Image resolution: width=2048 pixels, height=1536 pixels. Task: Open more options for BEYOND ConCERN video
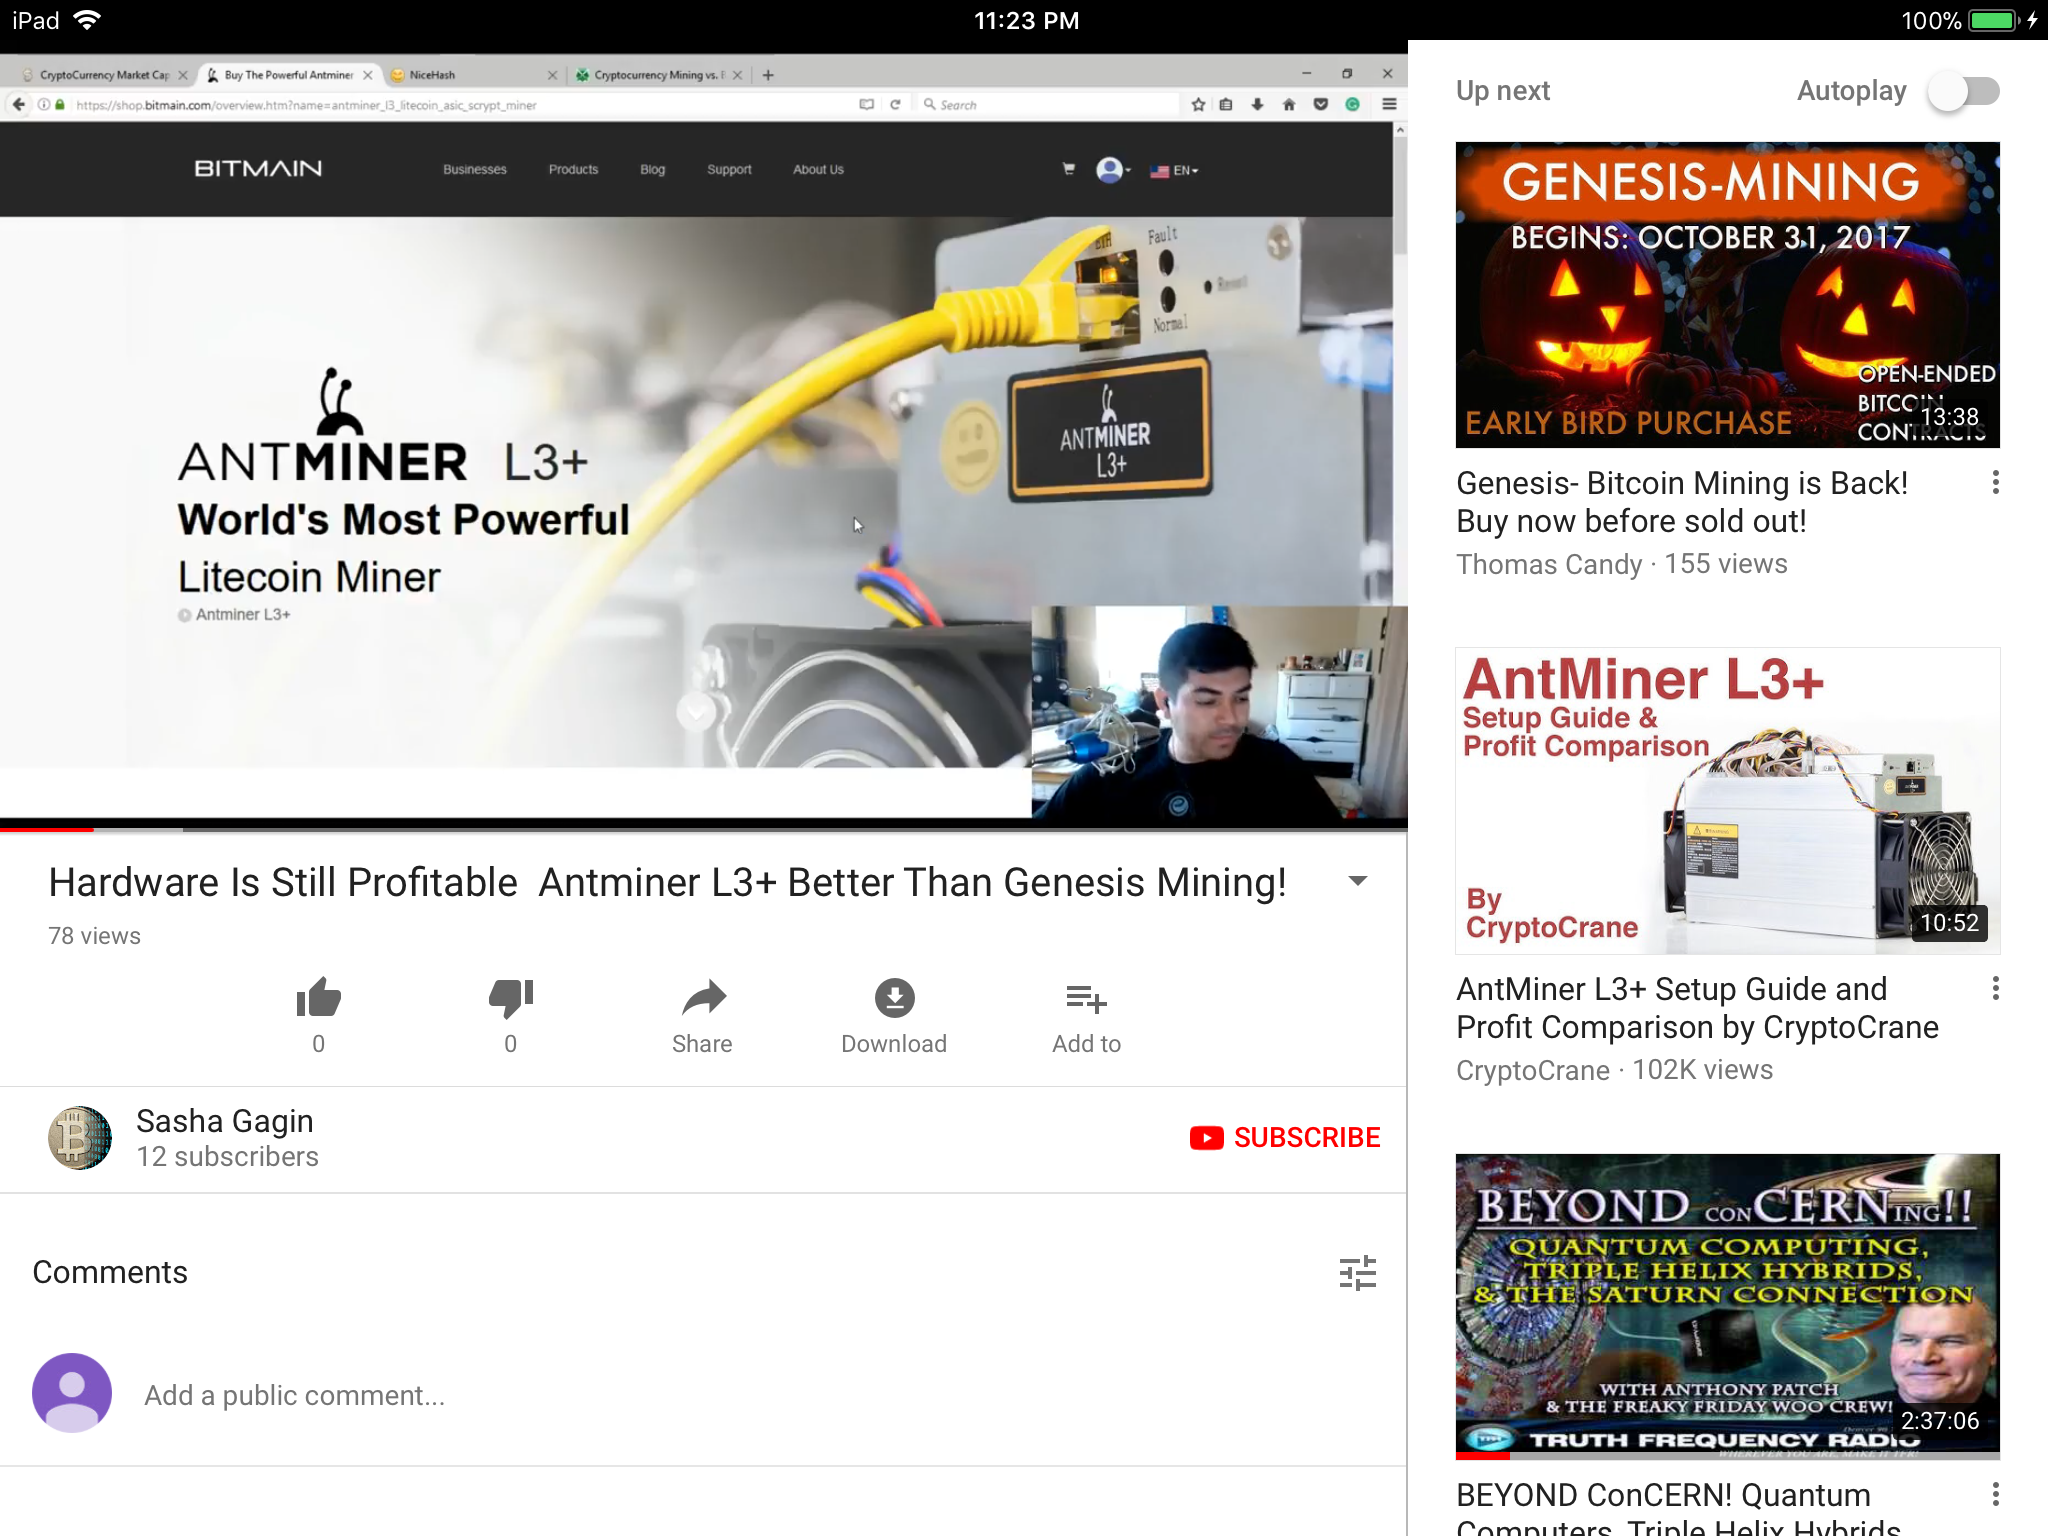point(1996,1495)
